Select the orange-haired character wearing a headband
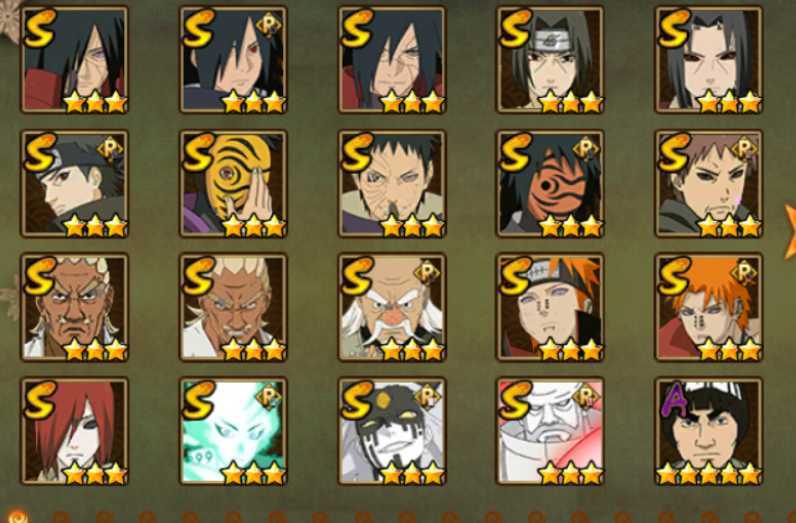The height and width of the screenshot is (523, 796). [x=550, y=307]
